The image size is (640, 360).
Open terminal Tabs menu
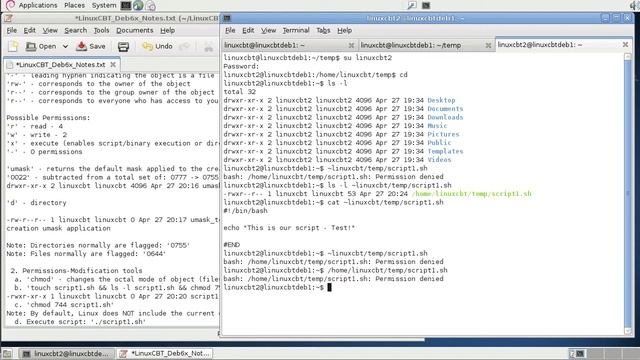323,30
